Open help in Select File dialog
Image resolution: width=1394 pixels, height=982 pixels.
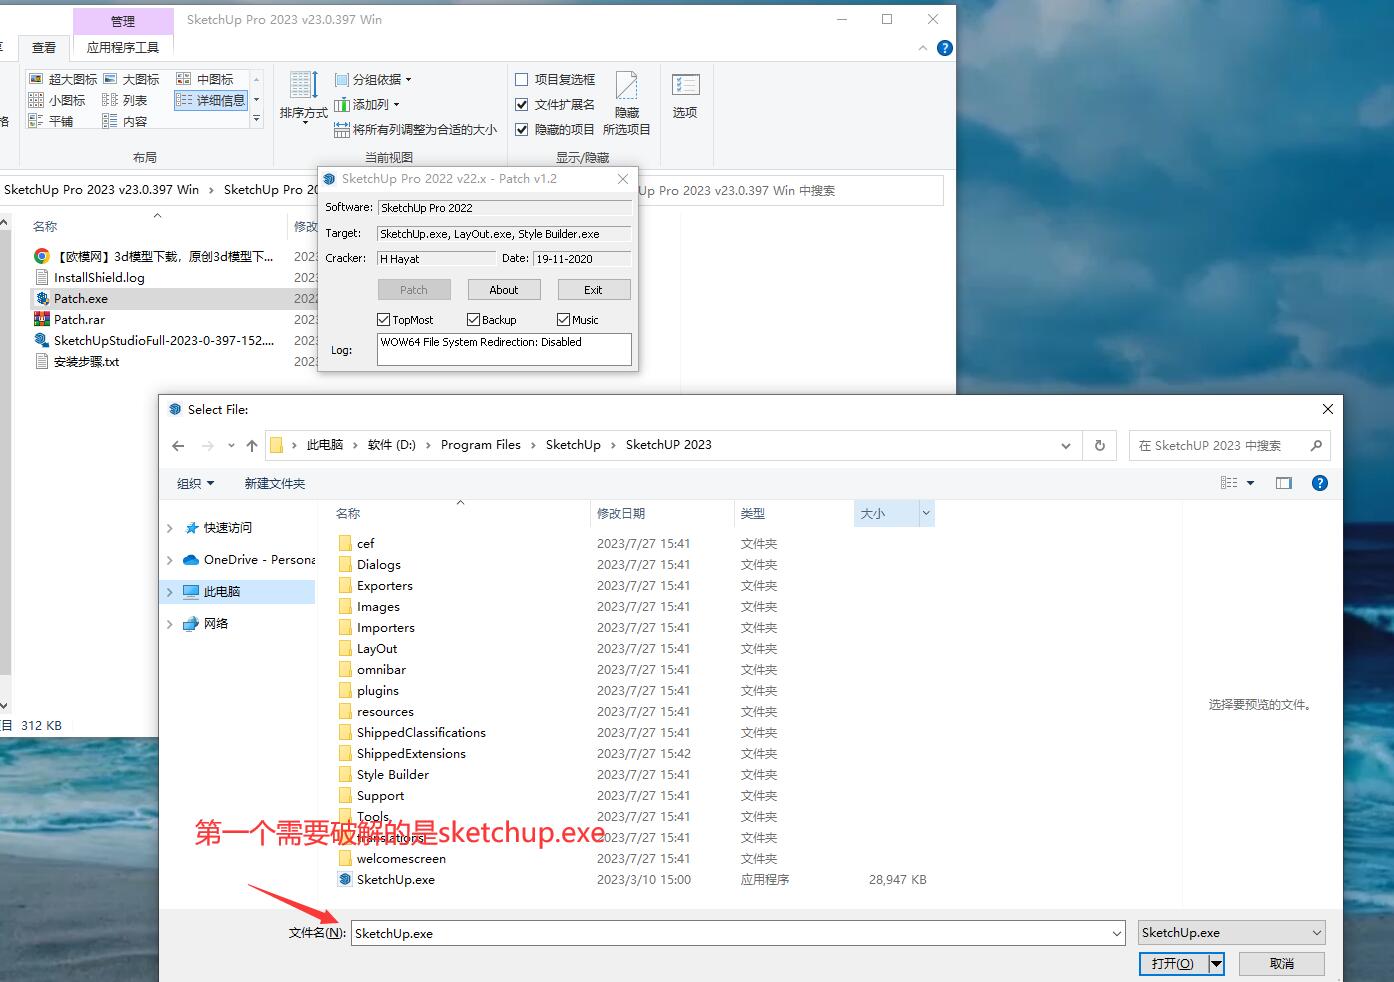coord(1320,483)
